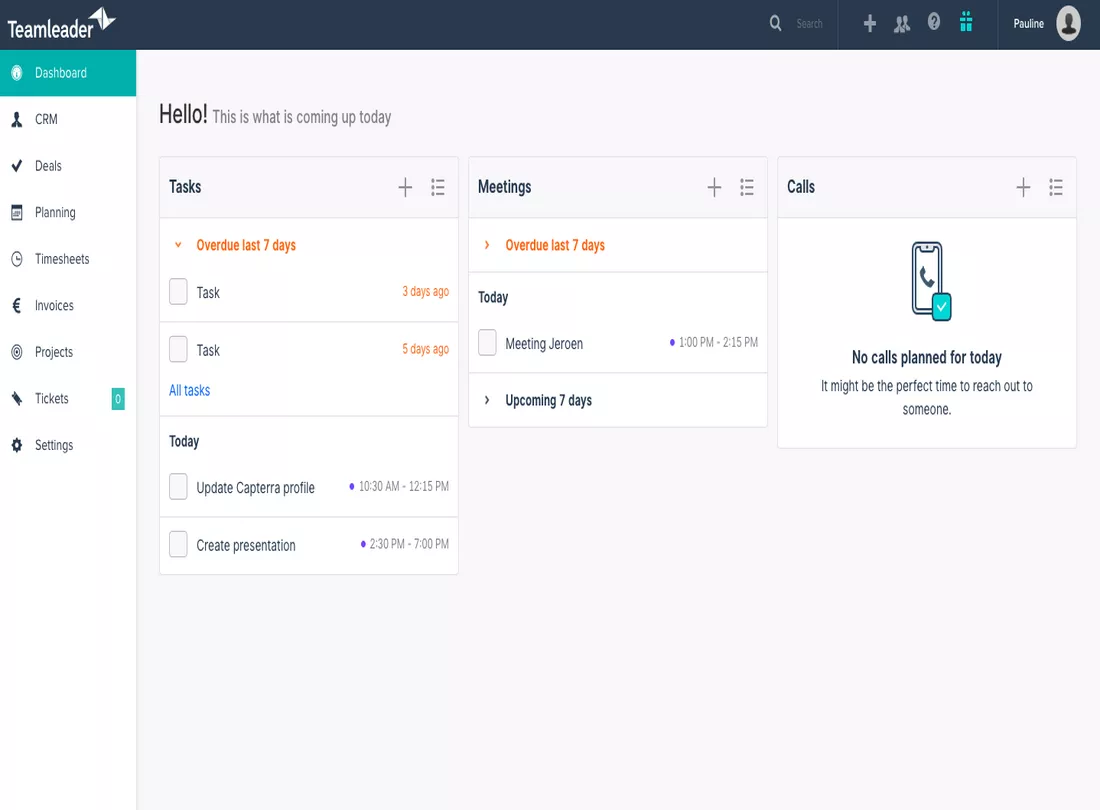Expand Overdue last 7 days in Meetings
Viewport: 1100px width, 810px height.
click(x=487, y=245)
